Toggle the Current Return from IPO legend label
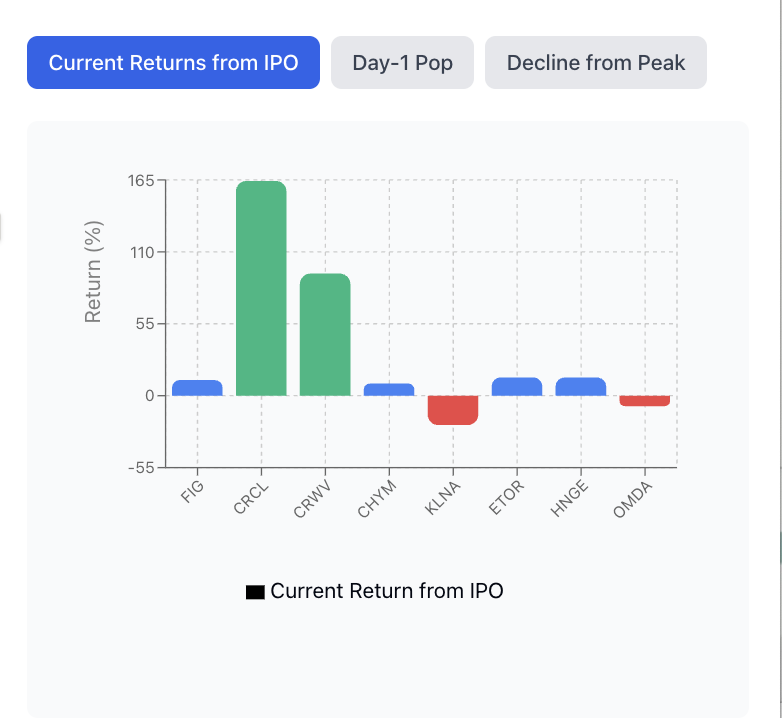This screenshot has height=718, width=782. (x=387, y=591)
